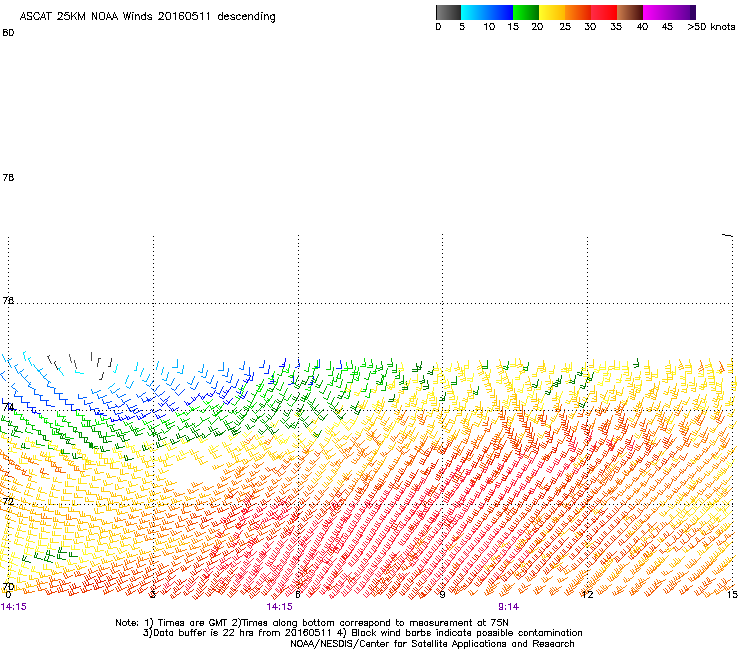Screen dimensions: 740x650
Task: Click the "30" label under the color bar
Action: pyautogui.click(x=590, y=27)
